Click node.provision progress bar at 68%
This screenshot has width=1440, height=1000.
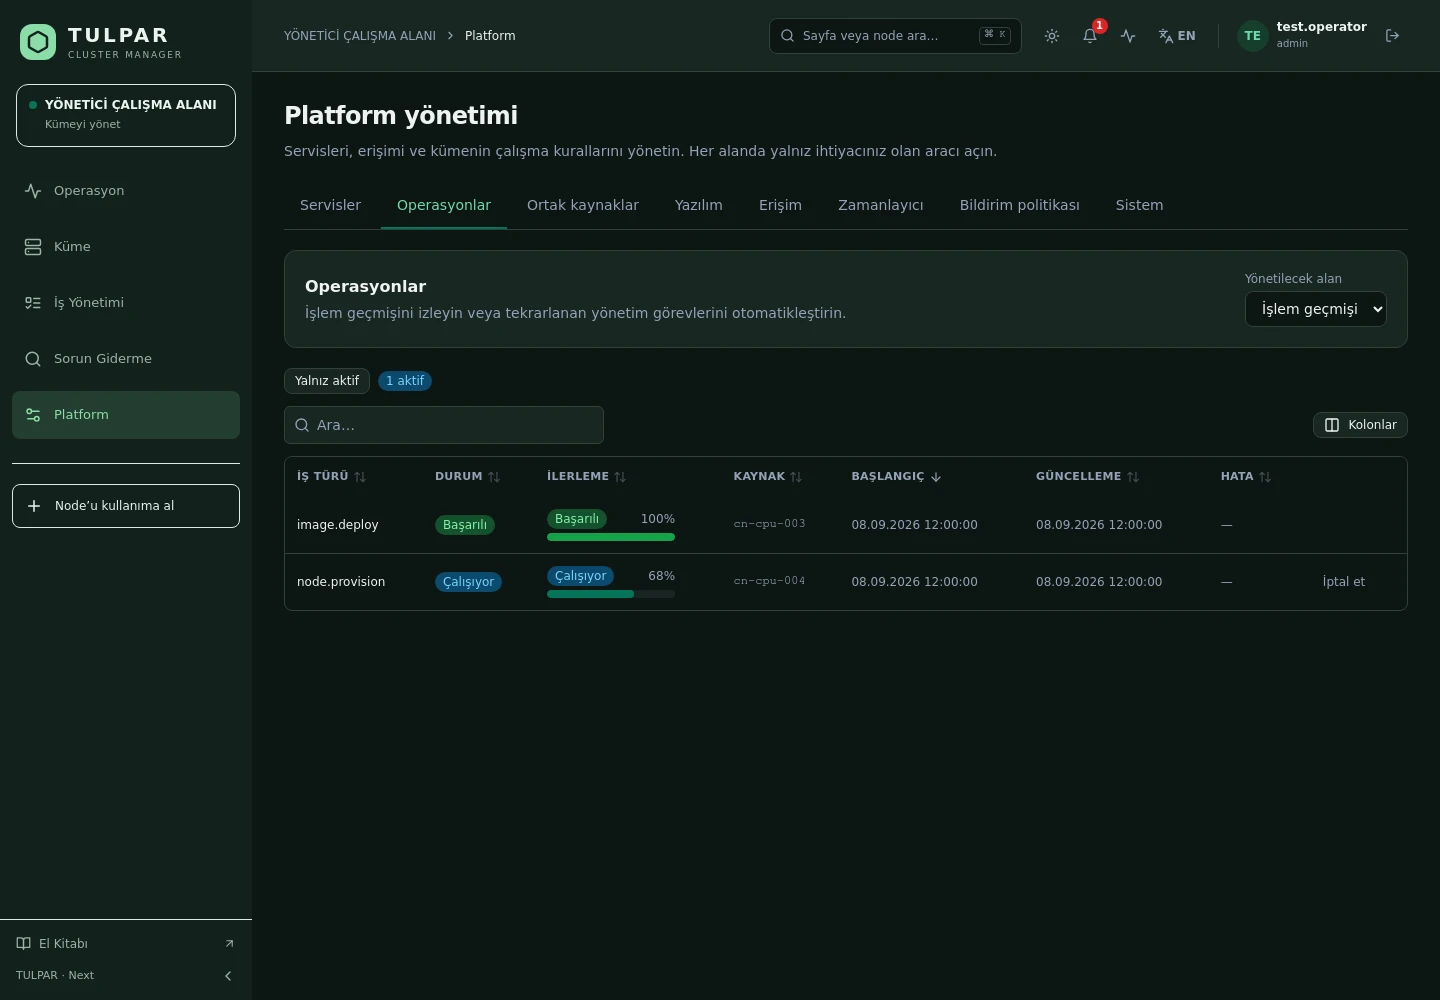[x=611, y=594]
